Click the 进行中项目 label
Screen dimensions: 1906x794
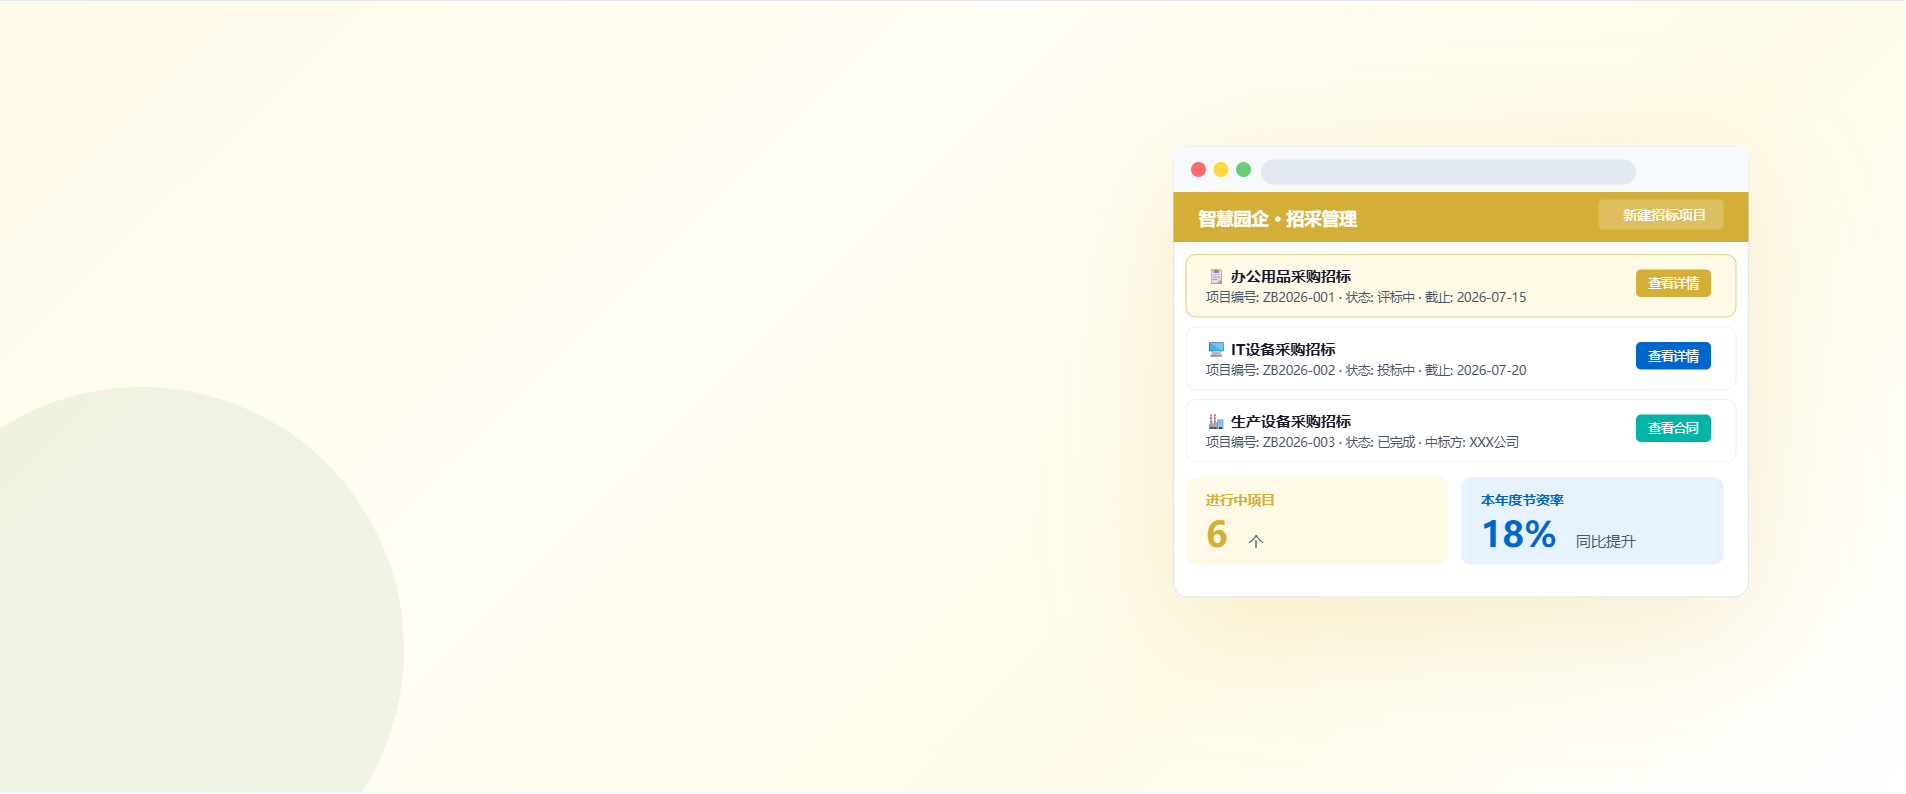pos(1240,500)
